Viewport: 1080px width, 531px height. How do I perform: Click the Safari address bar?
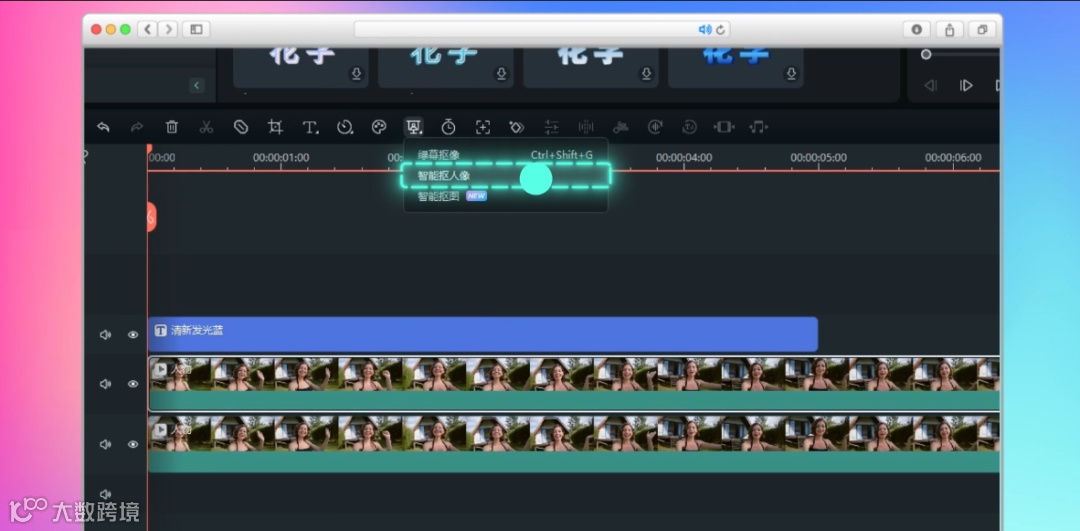tap(542, 30)
